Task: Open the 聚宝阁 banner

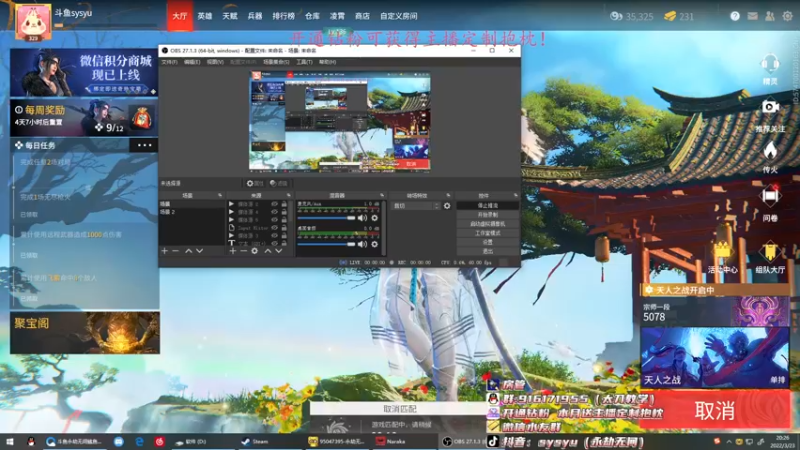Action: tap(85, 333)
